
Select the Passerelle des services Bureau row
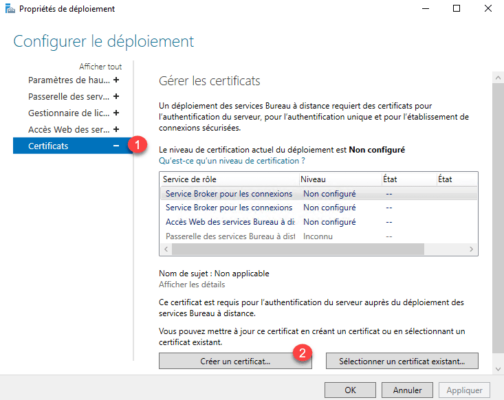point(319,236)
